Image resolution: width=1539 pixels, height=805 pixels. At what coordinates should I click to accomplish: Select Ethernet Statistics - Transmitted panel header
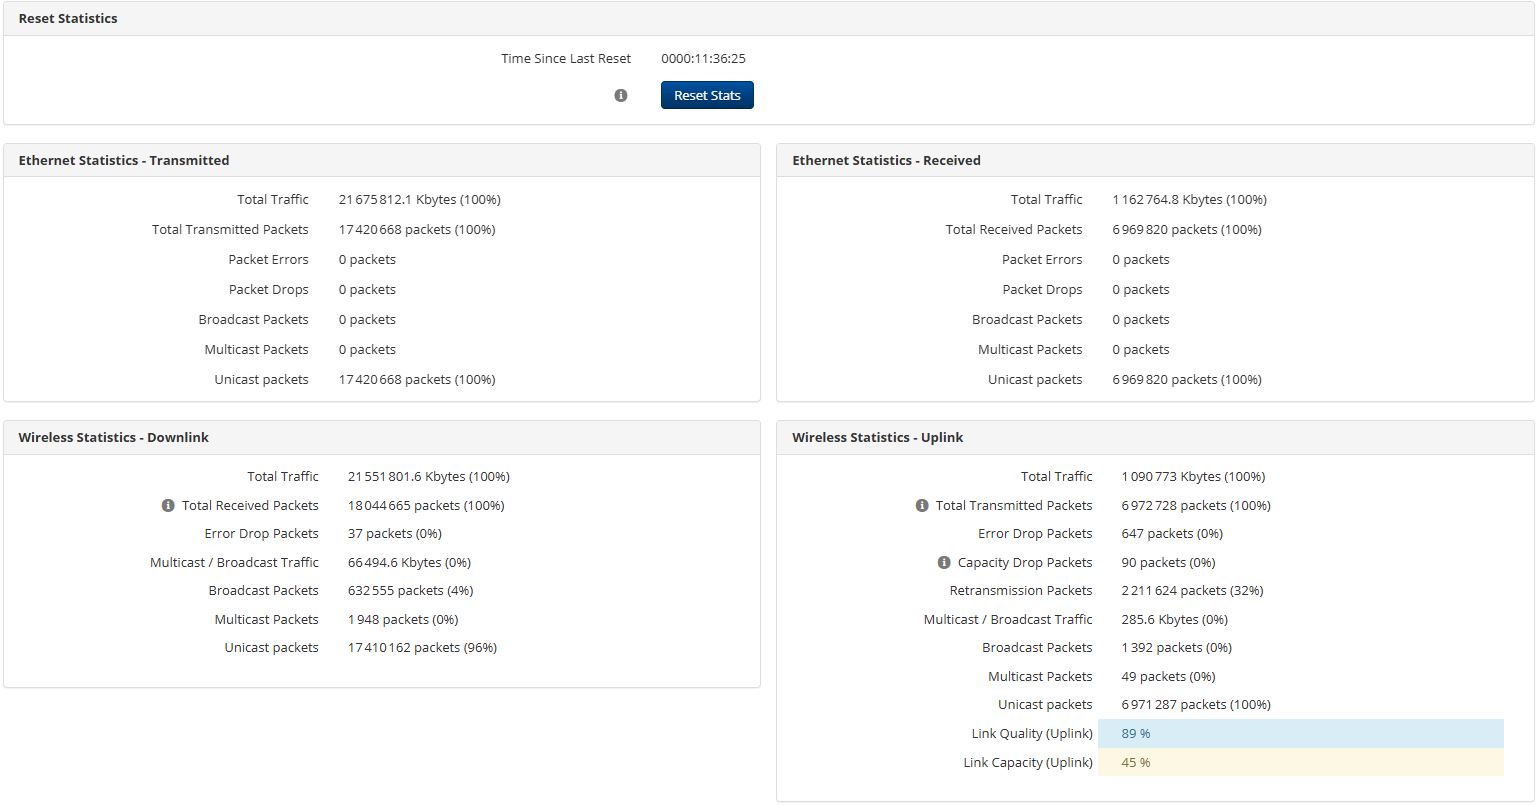coord(124,160)
